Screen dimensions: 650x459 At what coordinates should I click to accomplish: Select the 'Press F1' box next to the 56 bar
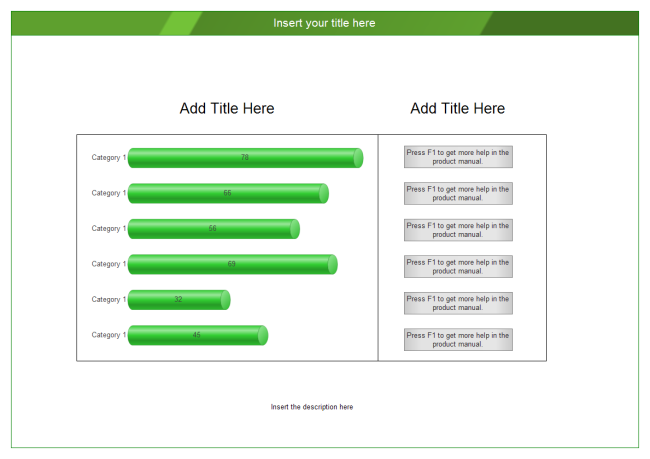pyautogui.click(x=458, y=230)
